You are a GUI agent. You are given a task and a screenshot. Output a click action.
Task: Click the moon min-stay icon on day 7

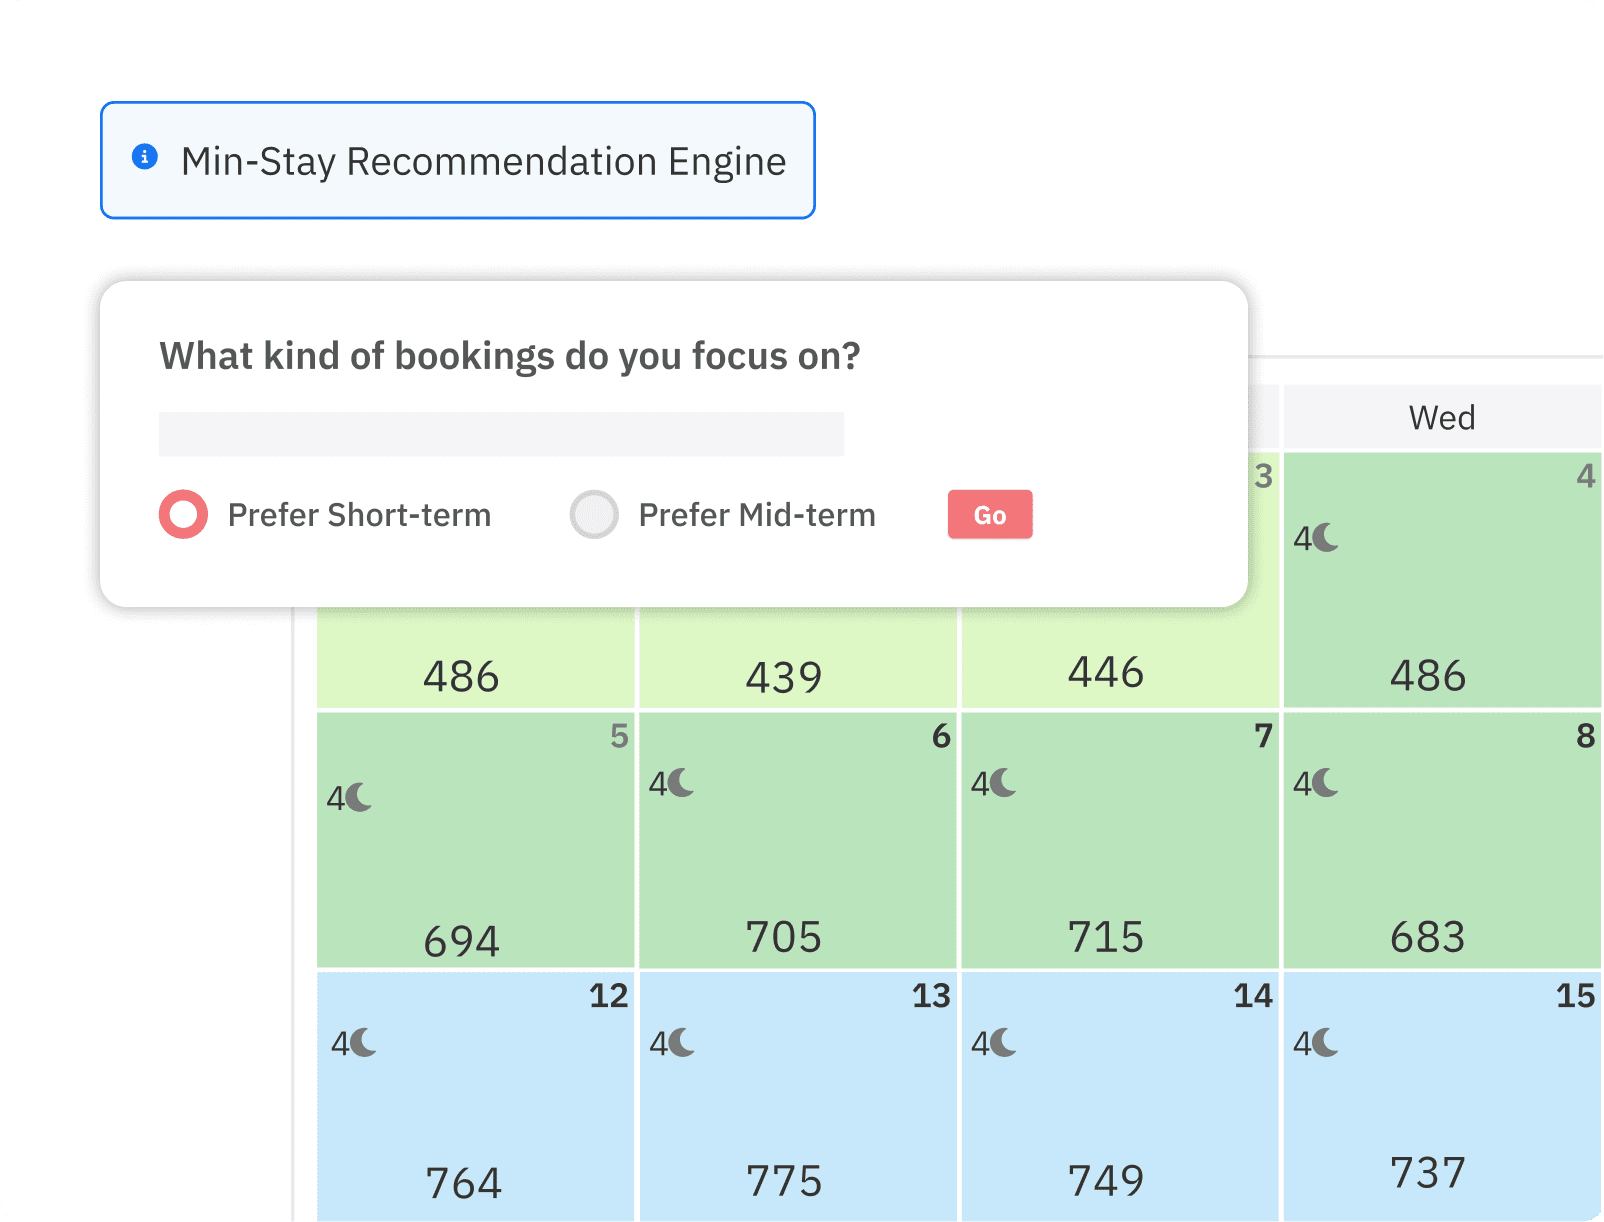pos(1004,782)
